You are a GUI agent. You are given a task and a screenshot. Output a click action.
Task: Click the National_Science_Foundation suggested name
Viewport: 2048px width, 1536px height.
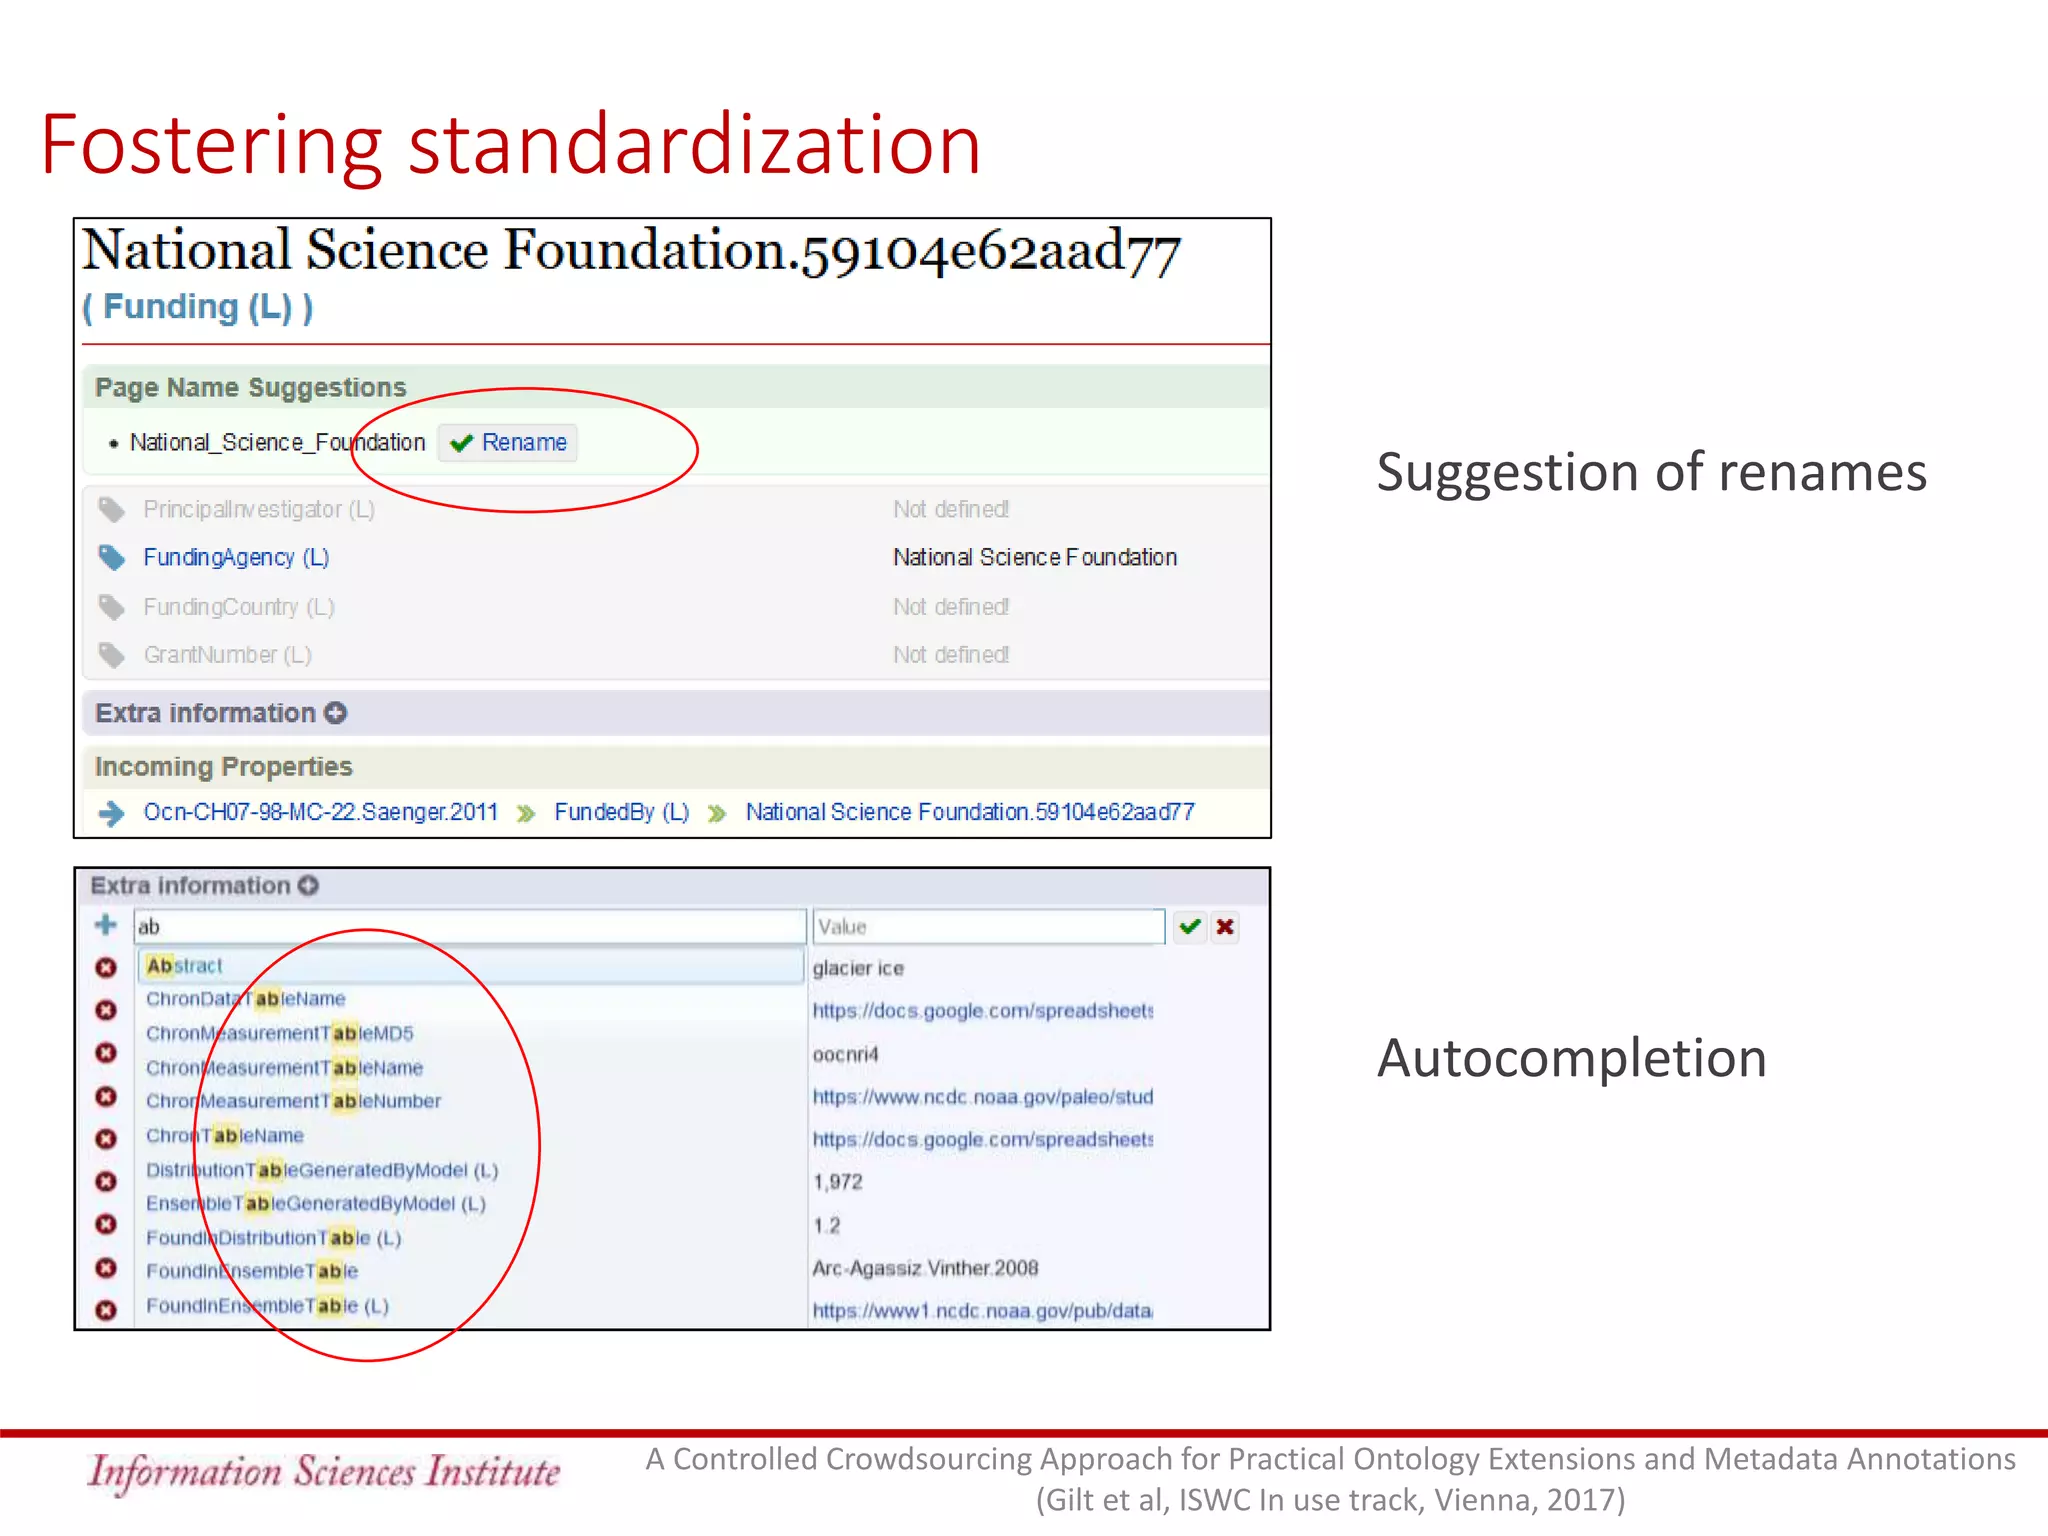pyautogui.click(x=278, y=442)
